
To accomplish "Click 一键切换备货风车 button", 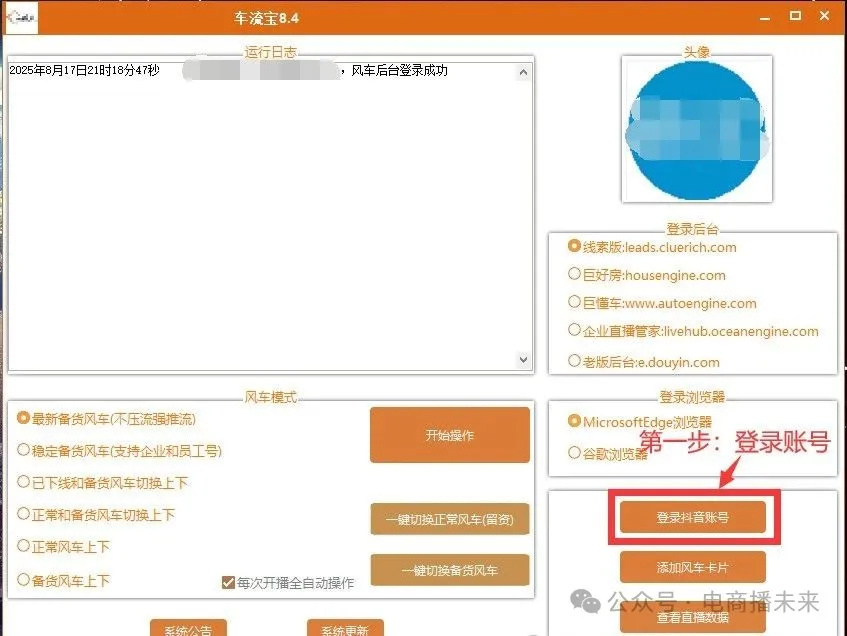I will (x=449, y=570).
